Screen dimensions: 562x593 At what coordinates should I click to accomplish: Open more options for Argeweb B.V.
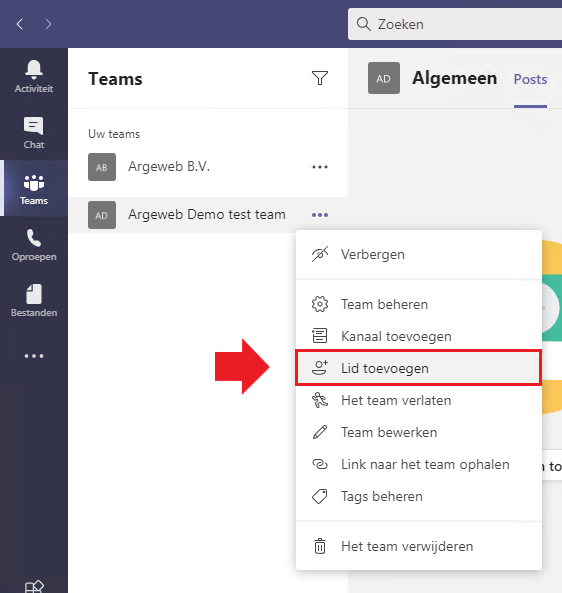click(x=320, y=167)
